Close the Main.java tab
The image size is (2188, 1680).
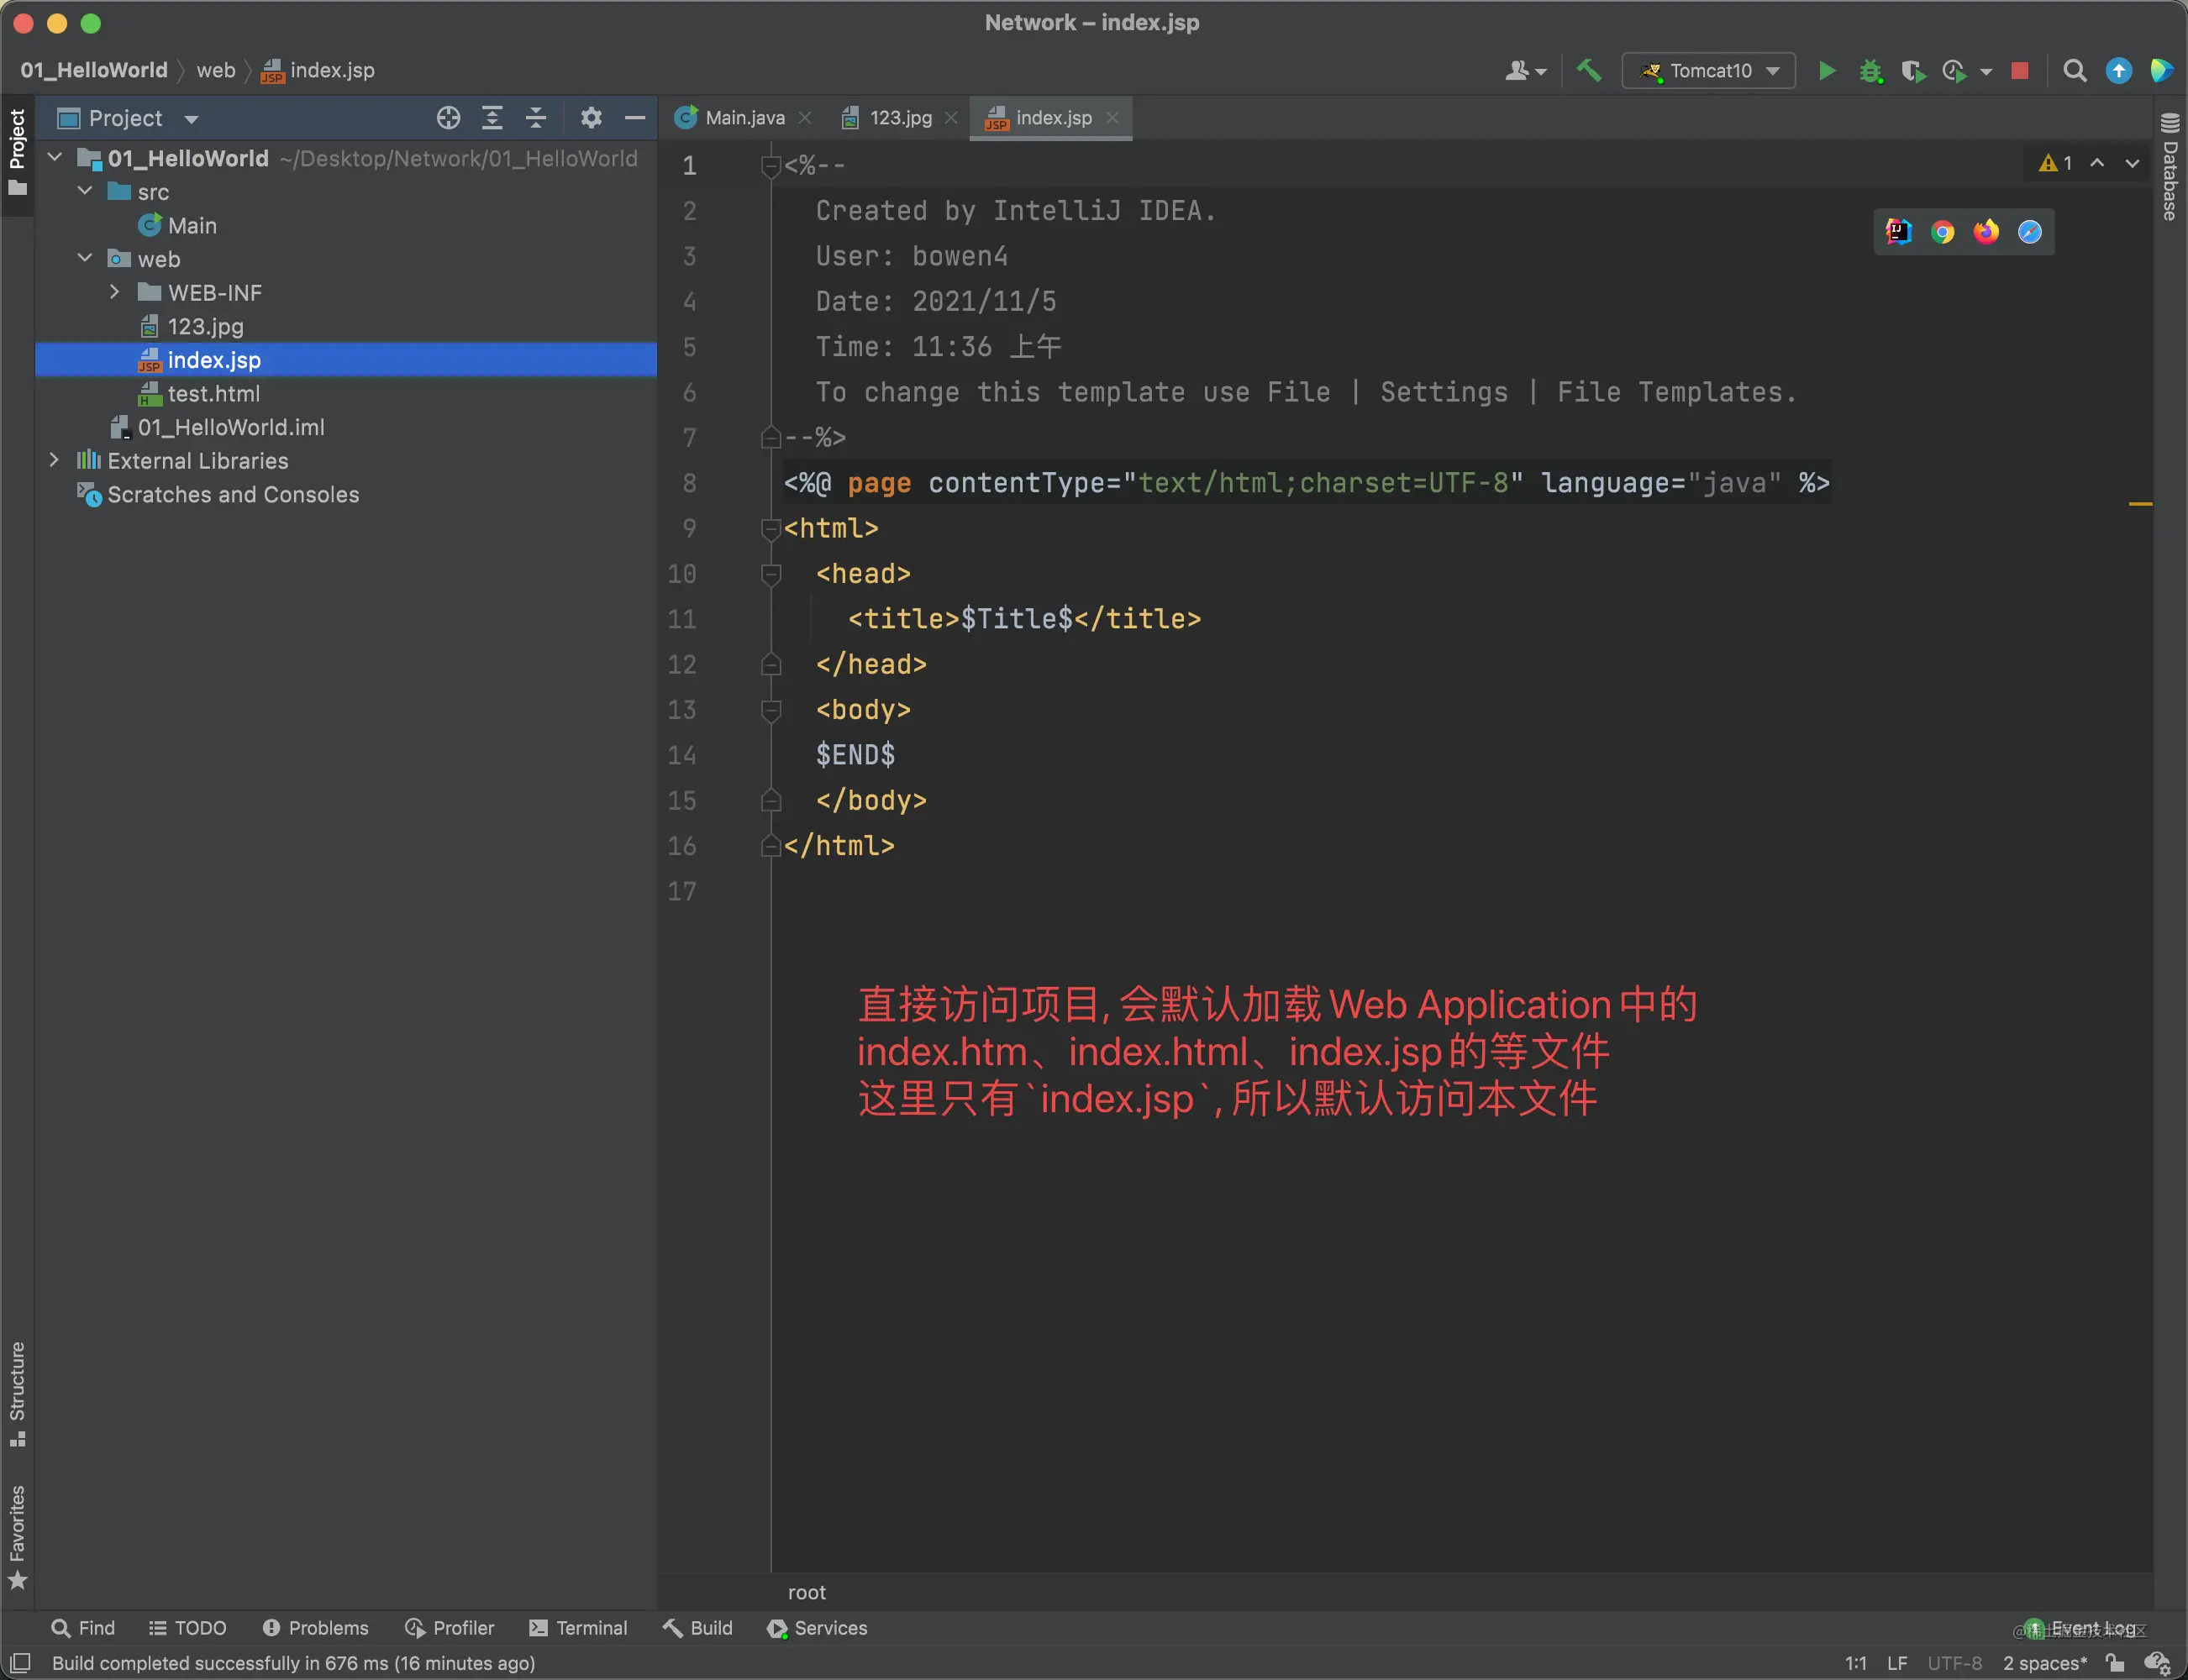pyautogui.click(x=804, y=118)
